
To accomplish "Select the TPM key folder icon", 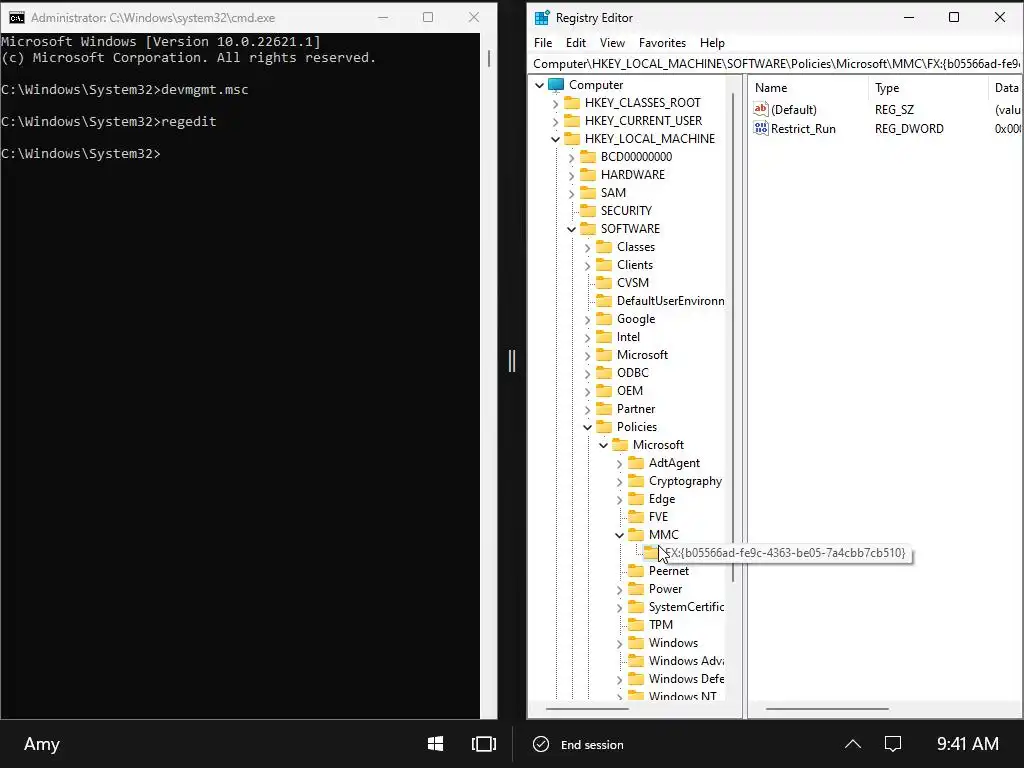I will 636,624.
